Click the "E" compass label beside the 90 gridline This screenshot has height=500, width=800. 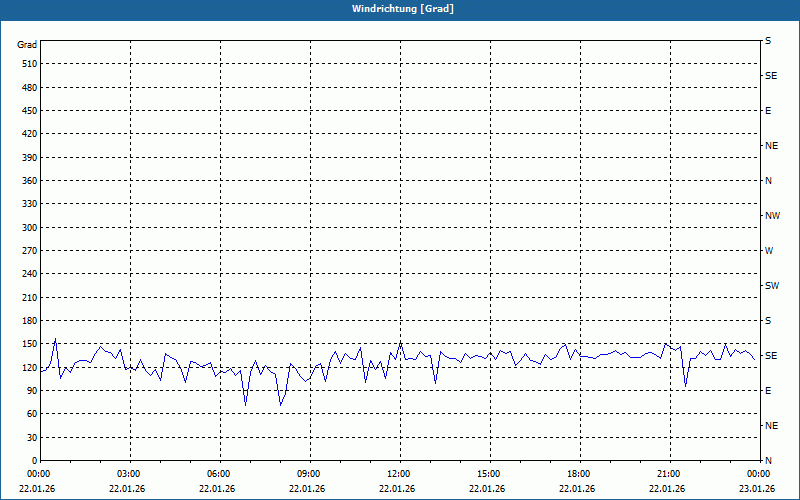[768, 391]
